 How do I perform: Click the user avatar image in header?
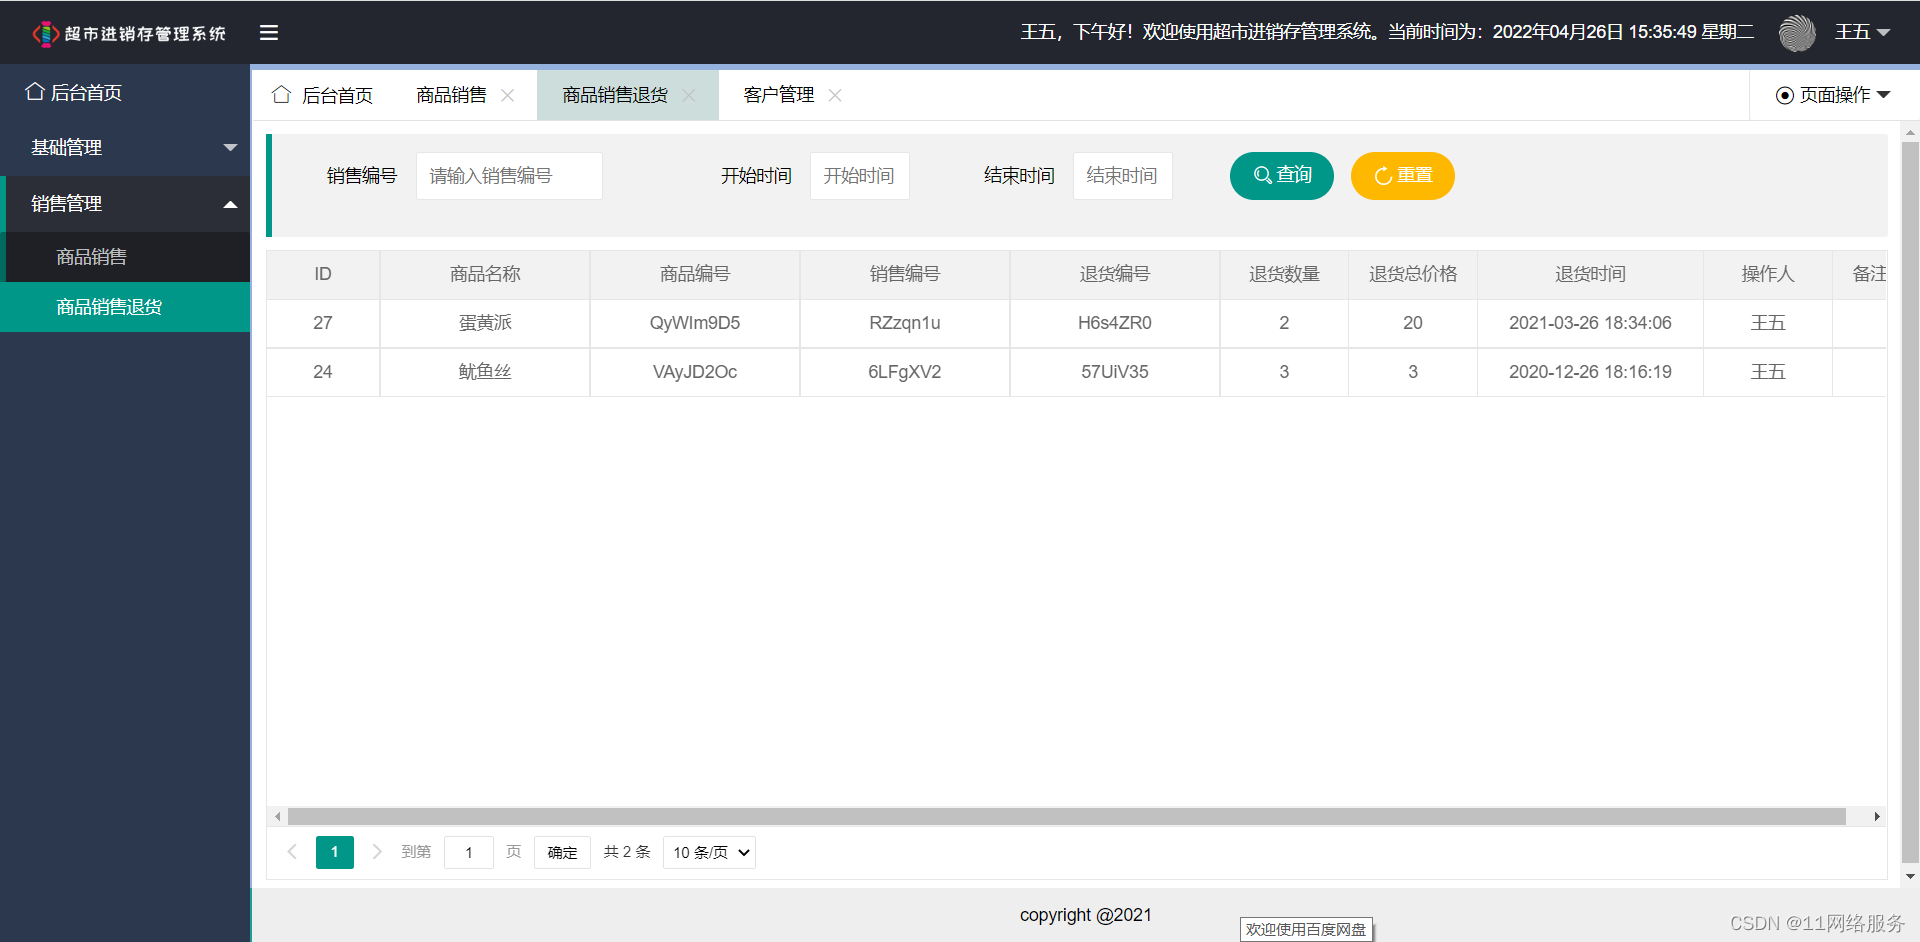click(x=1796, y=33)
